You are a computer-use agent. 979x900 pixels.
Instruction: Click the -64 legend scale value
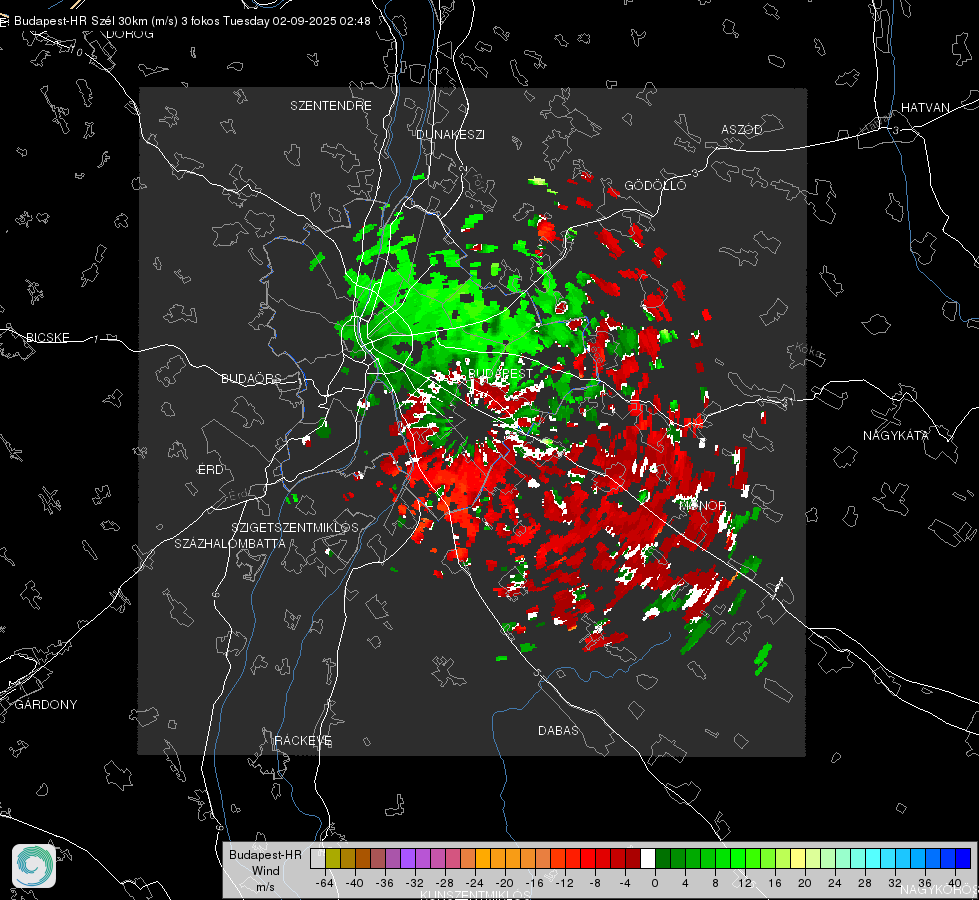[324, 883]
